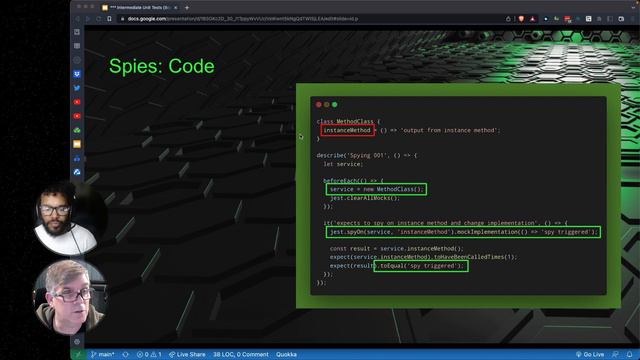Open the remote window status bar button
This screenshot has height=360, width=640.
pos(78,354)
